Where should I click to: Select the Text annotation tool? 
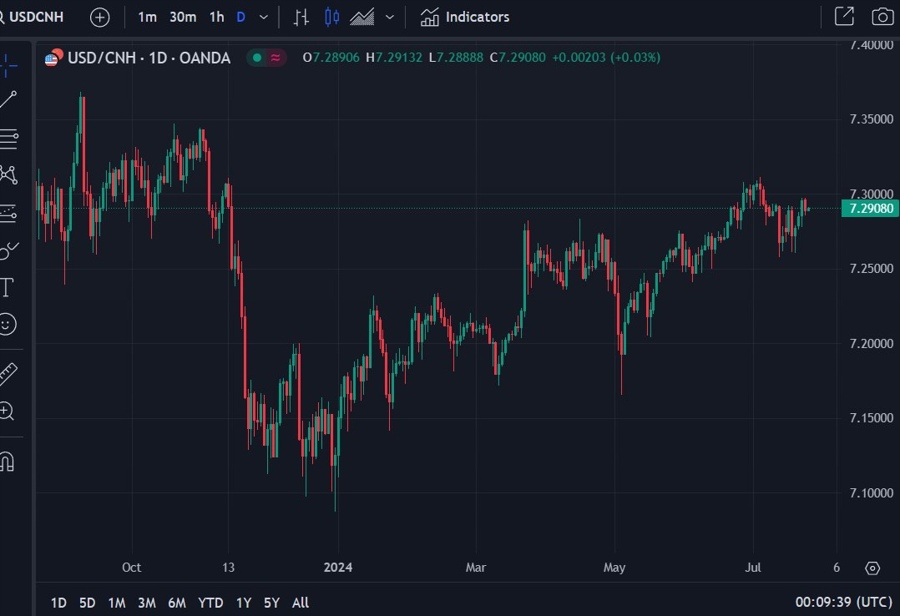pos(8,286)
